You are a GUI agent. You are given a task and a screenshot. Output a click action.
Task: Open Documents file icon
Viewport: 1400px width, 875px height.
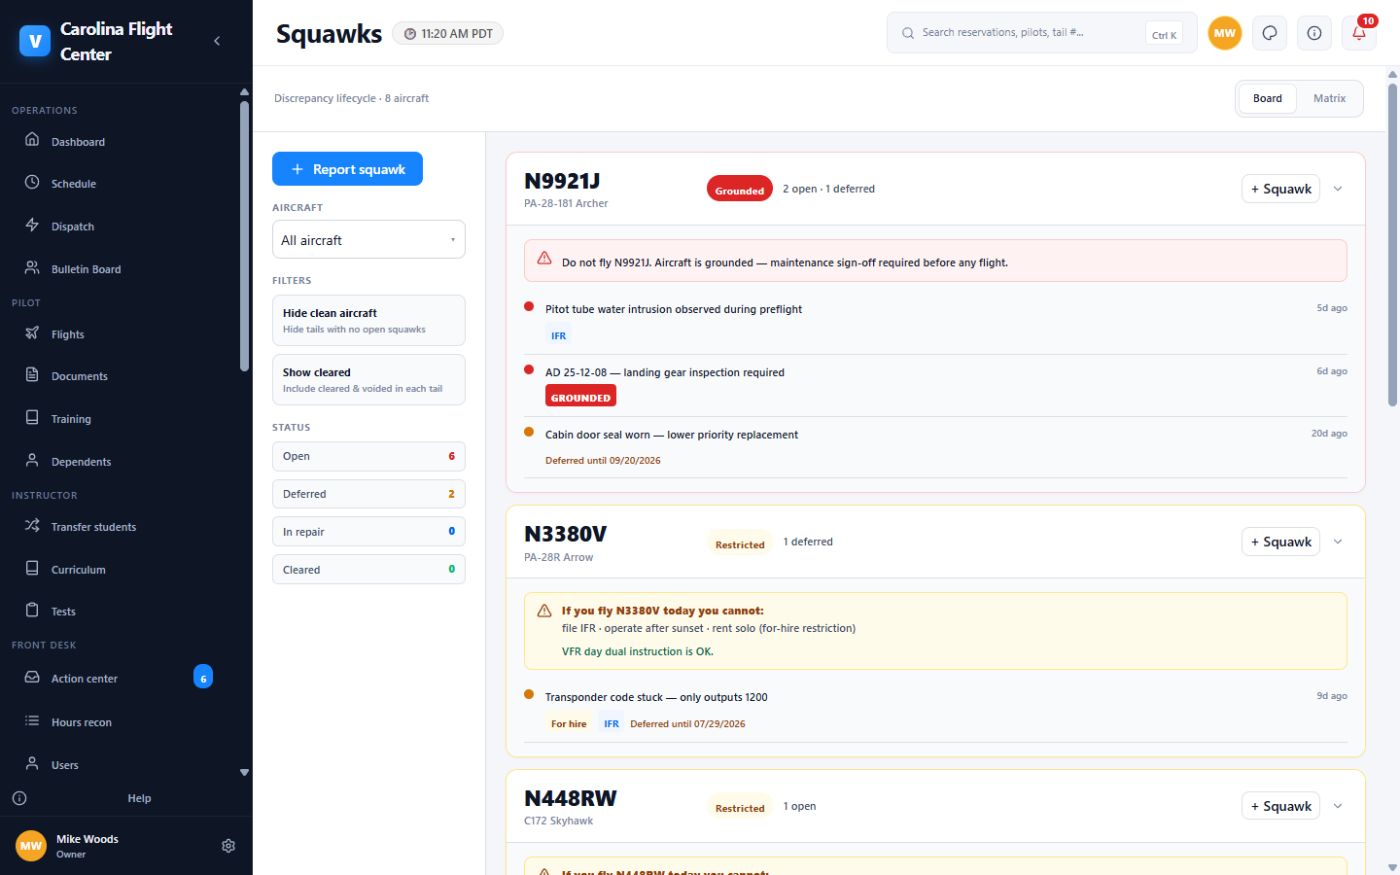click(32, 375)
